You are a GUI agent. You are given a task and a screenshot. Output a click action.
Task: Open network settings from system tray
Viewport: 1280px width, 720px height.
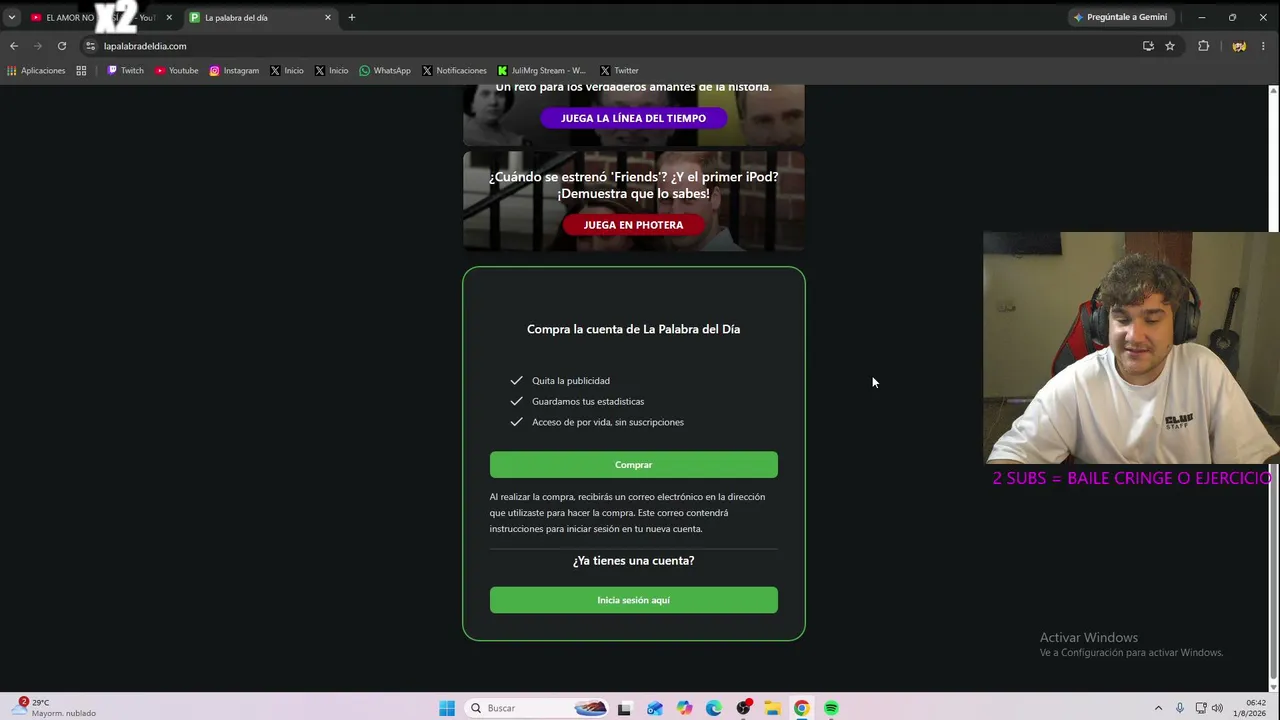coord(1201,708)
